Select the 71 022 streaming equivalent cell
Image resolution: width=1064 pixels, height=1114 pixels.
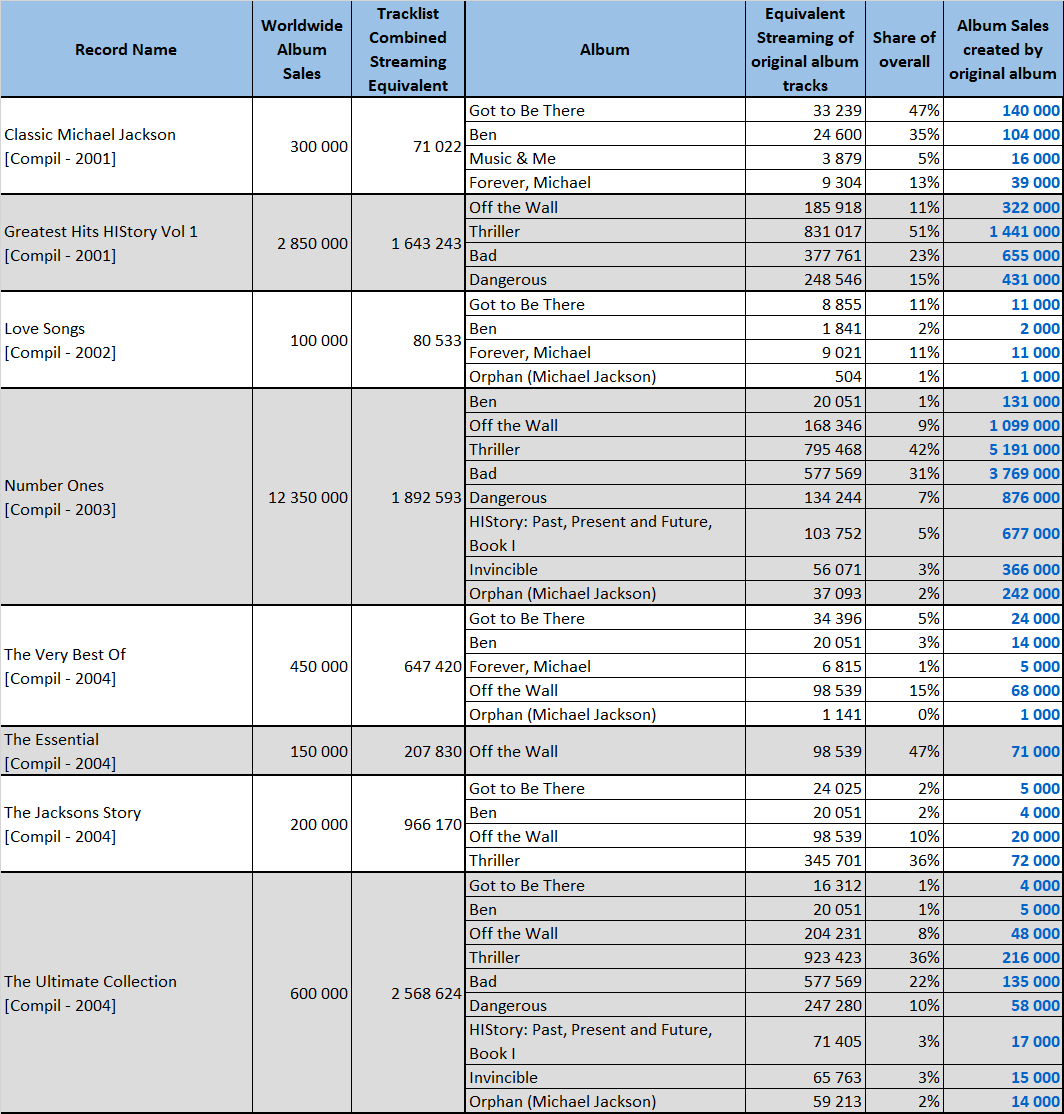408,146
